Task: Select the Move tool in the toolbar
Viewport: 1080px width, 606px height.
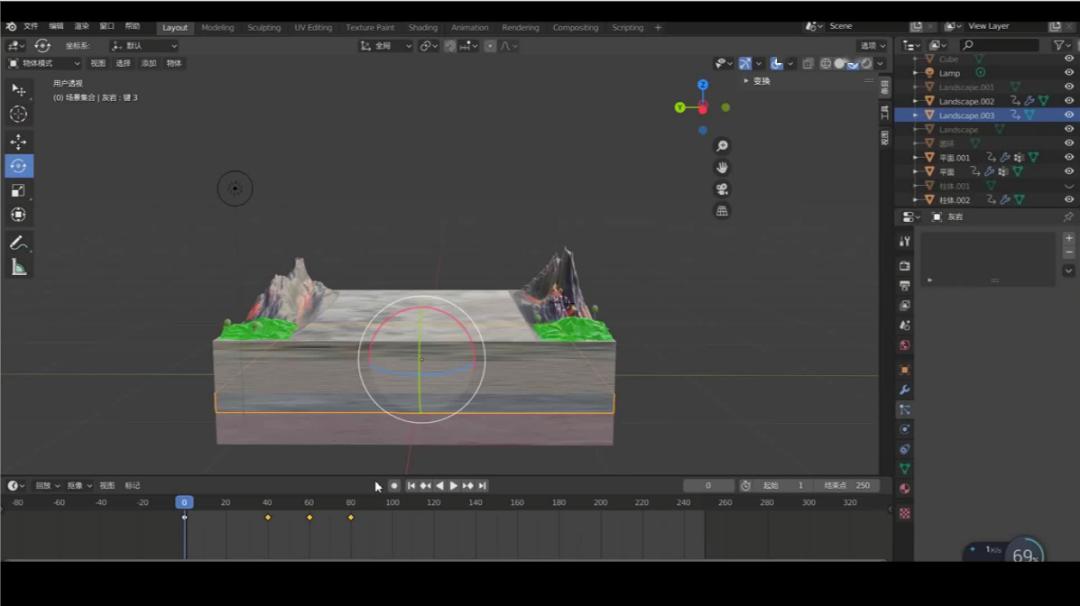Action: pos(18,142)
